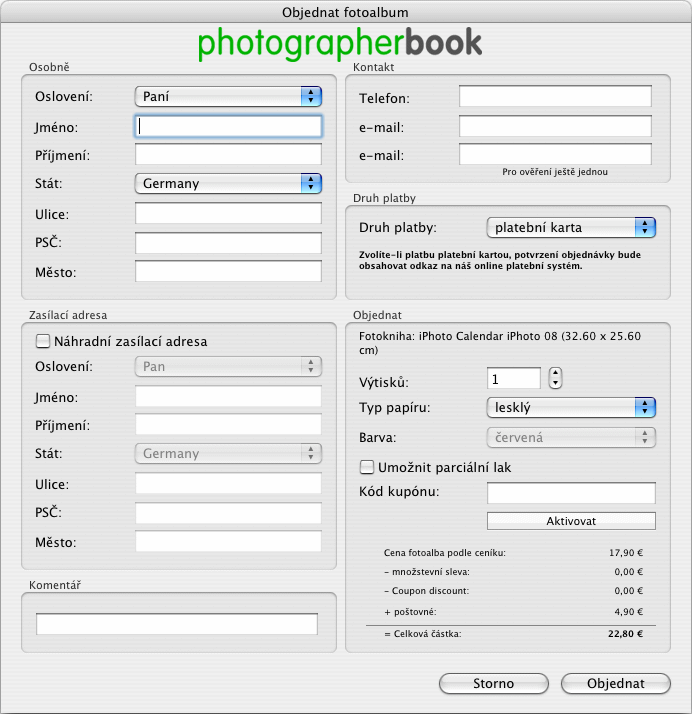Viewport: 692px width, 714px height.
Task: Click the Ulice field in Osobně section
Action: tap(228, 214)
